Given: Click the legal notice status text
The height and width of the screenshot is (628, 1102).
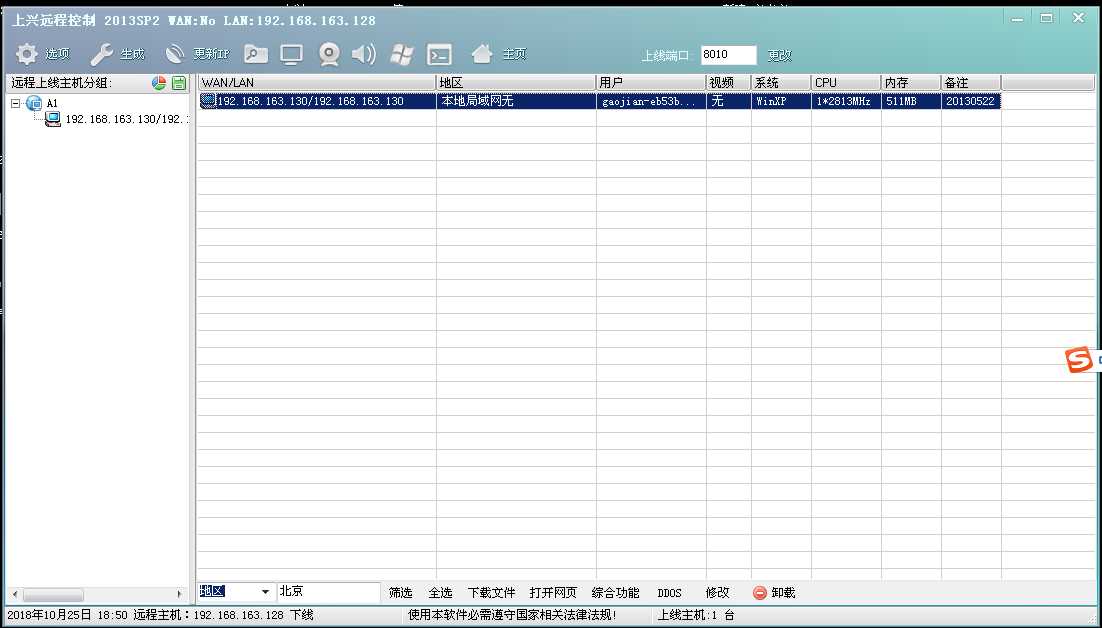Looking at the screenshot, I should coord(512,615).
